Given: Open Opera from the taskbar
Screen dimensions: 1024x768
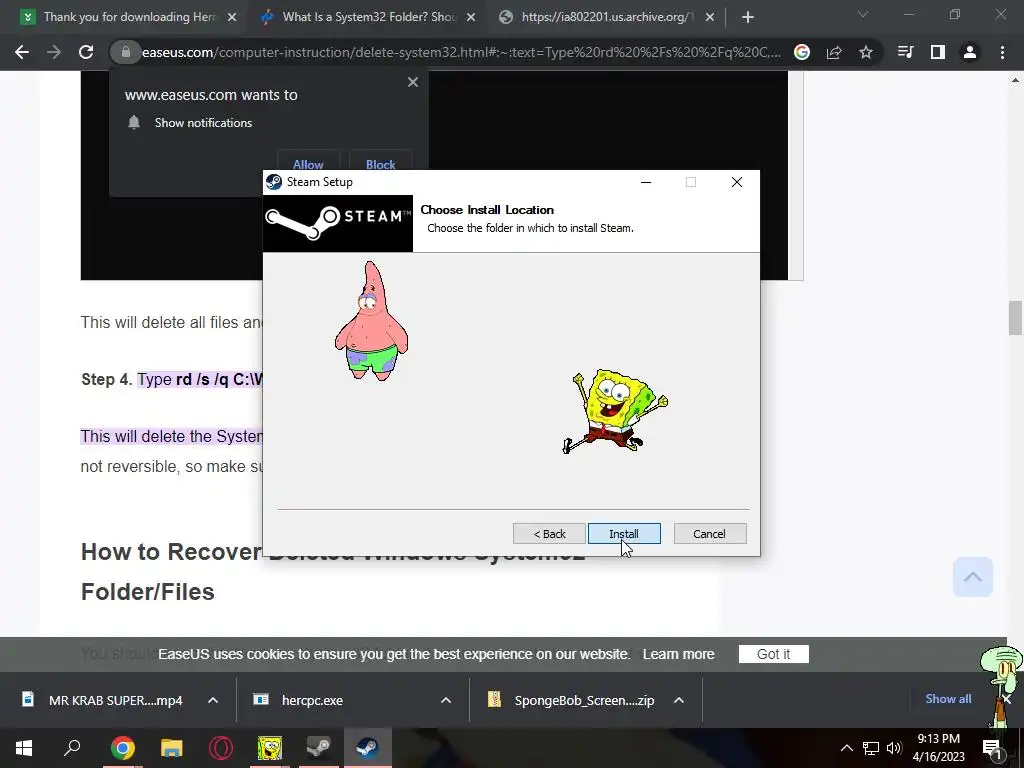Looking at the screenshot, I should point(221,748).
